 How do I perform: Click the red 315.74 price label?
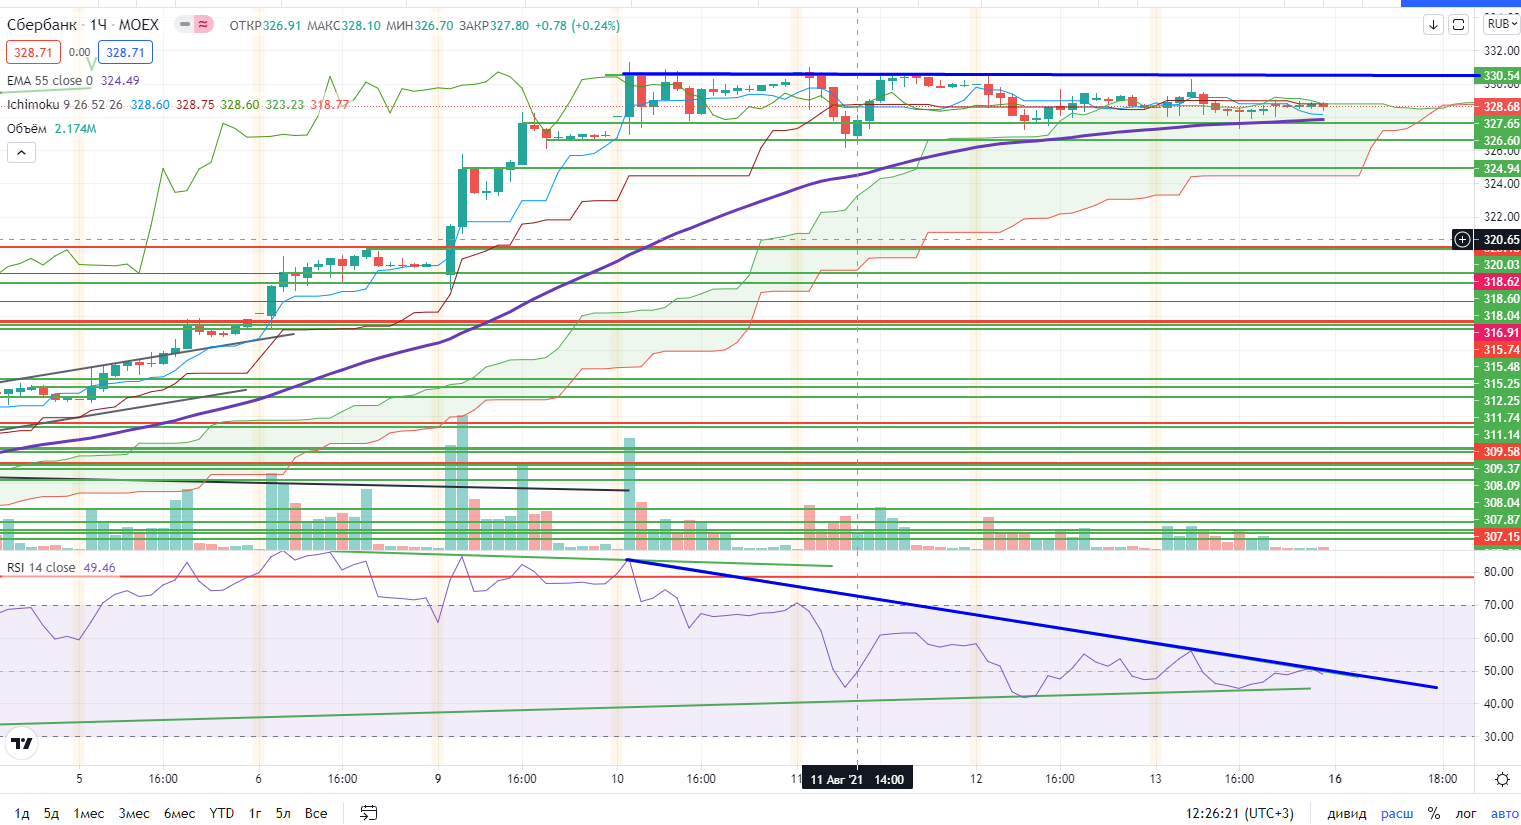(1500, 350)
